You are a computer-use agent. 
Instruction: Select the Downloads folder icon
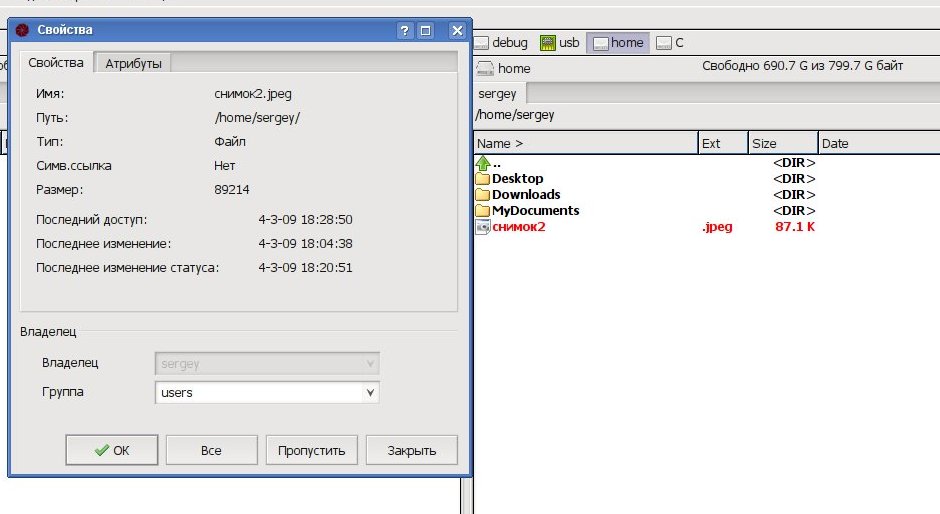(483, 195)
